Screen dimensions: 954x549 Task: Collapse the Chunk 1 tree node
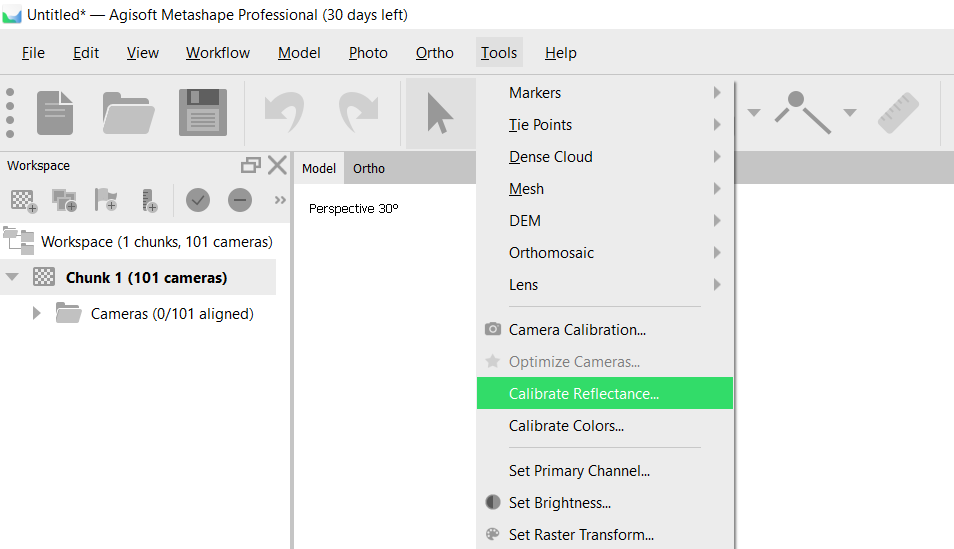[13, 277]
